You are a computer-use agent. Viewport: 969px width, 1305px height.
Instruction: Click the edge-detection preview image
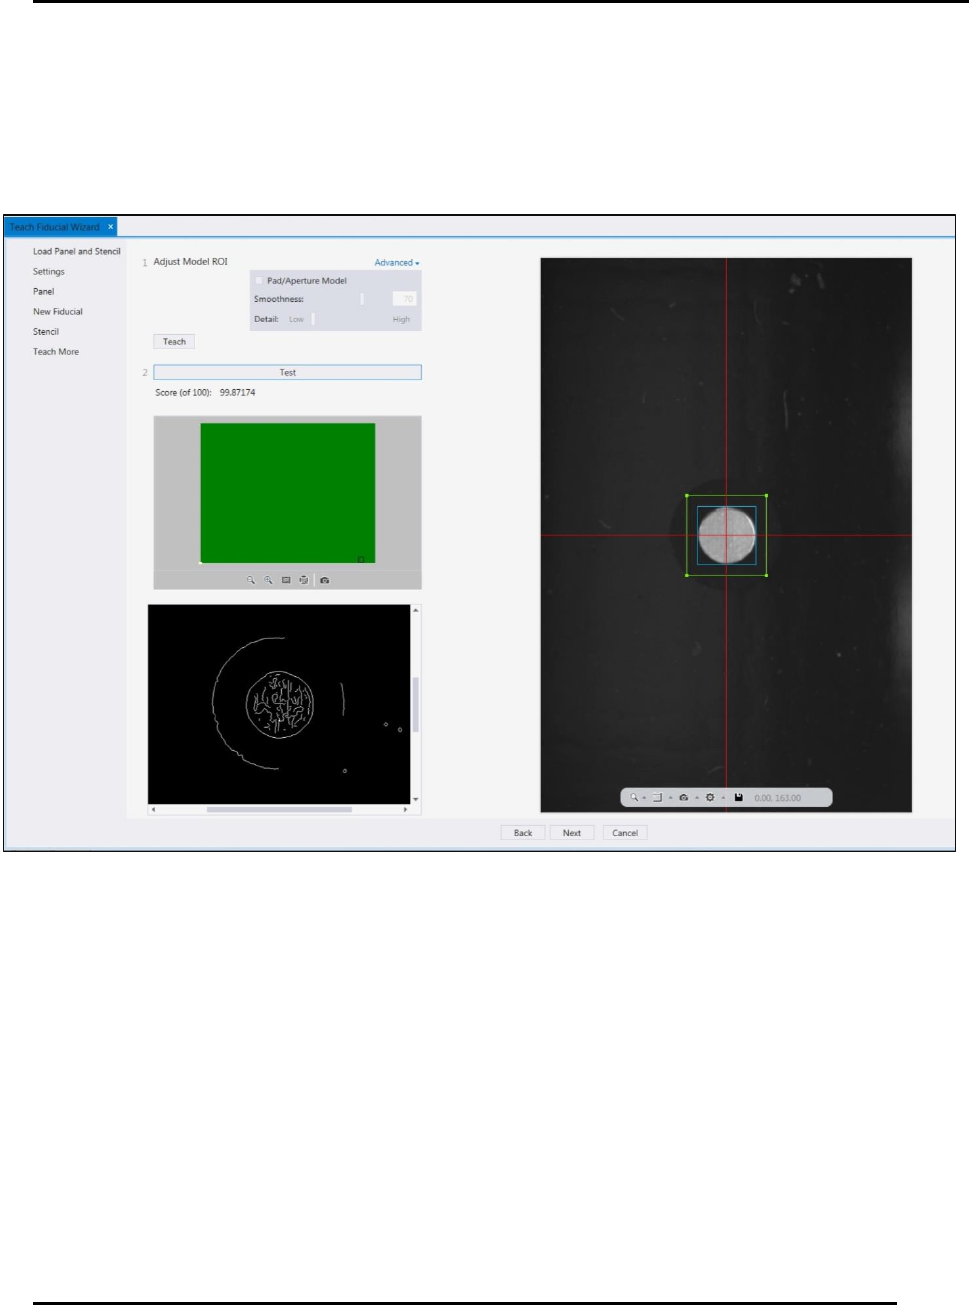click(279, 704)
